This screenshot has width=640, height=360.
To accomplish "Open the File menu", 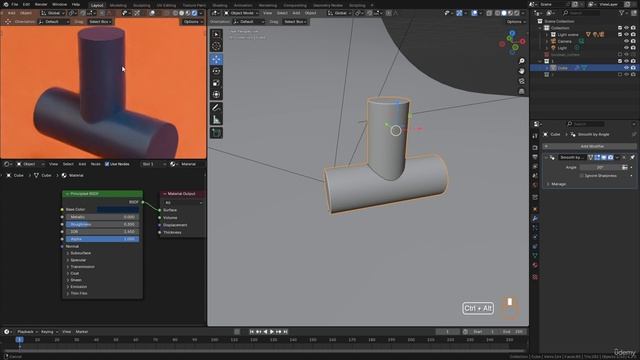I will coord(15,4).
